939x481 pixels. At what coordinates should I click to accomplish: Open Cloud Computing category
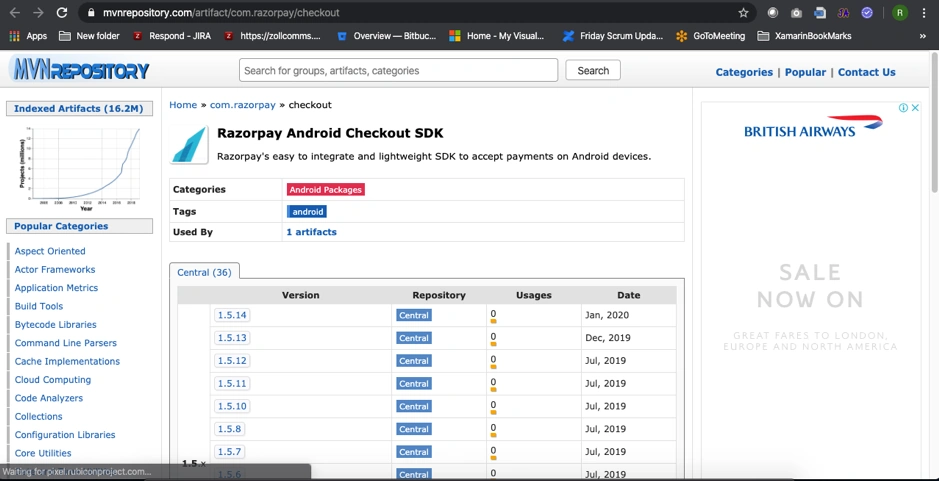[x=53, y=380]
